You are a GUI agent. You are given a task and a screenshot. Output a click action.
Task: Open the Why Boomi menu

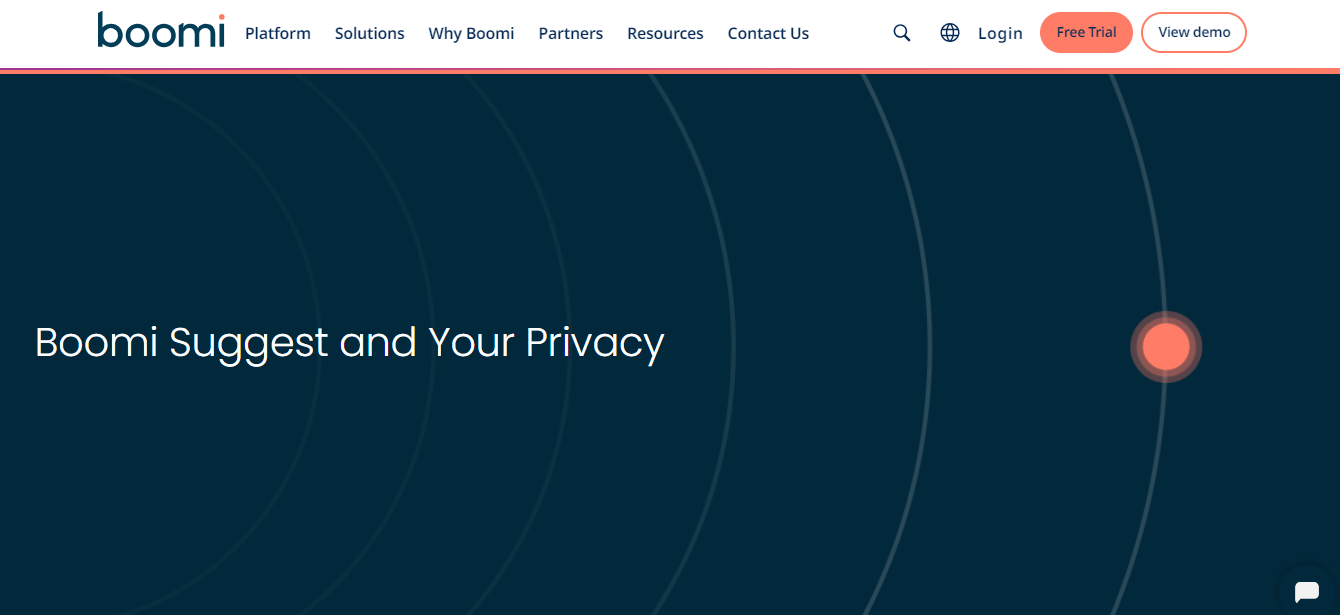click(x=472, y=33)
